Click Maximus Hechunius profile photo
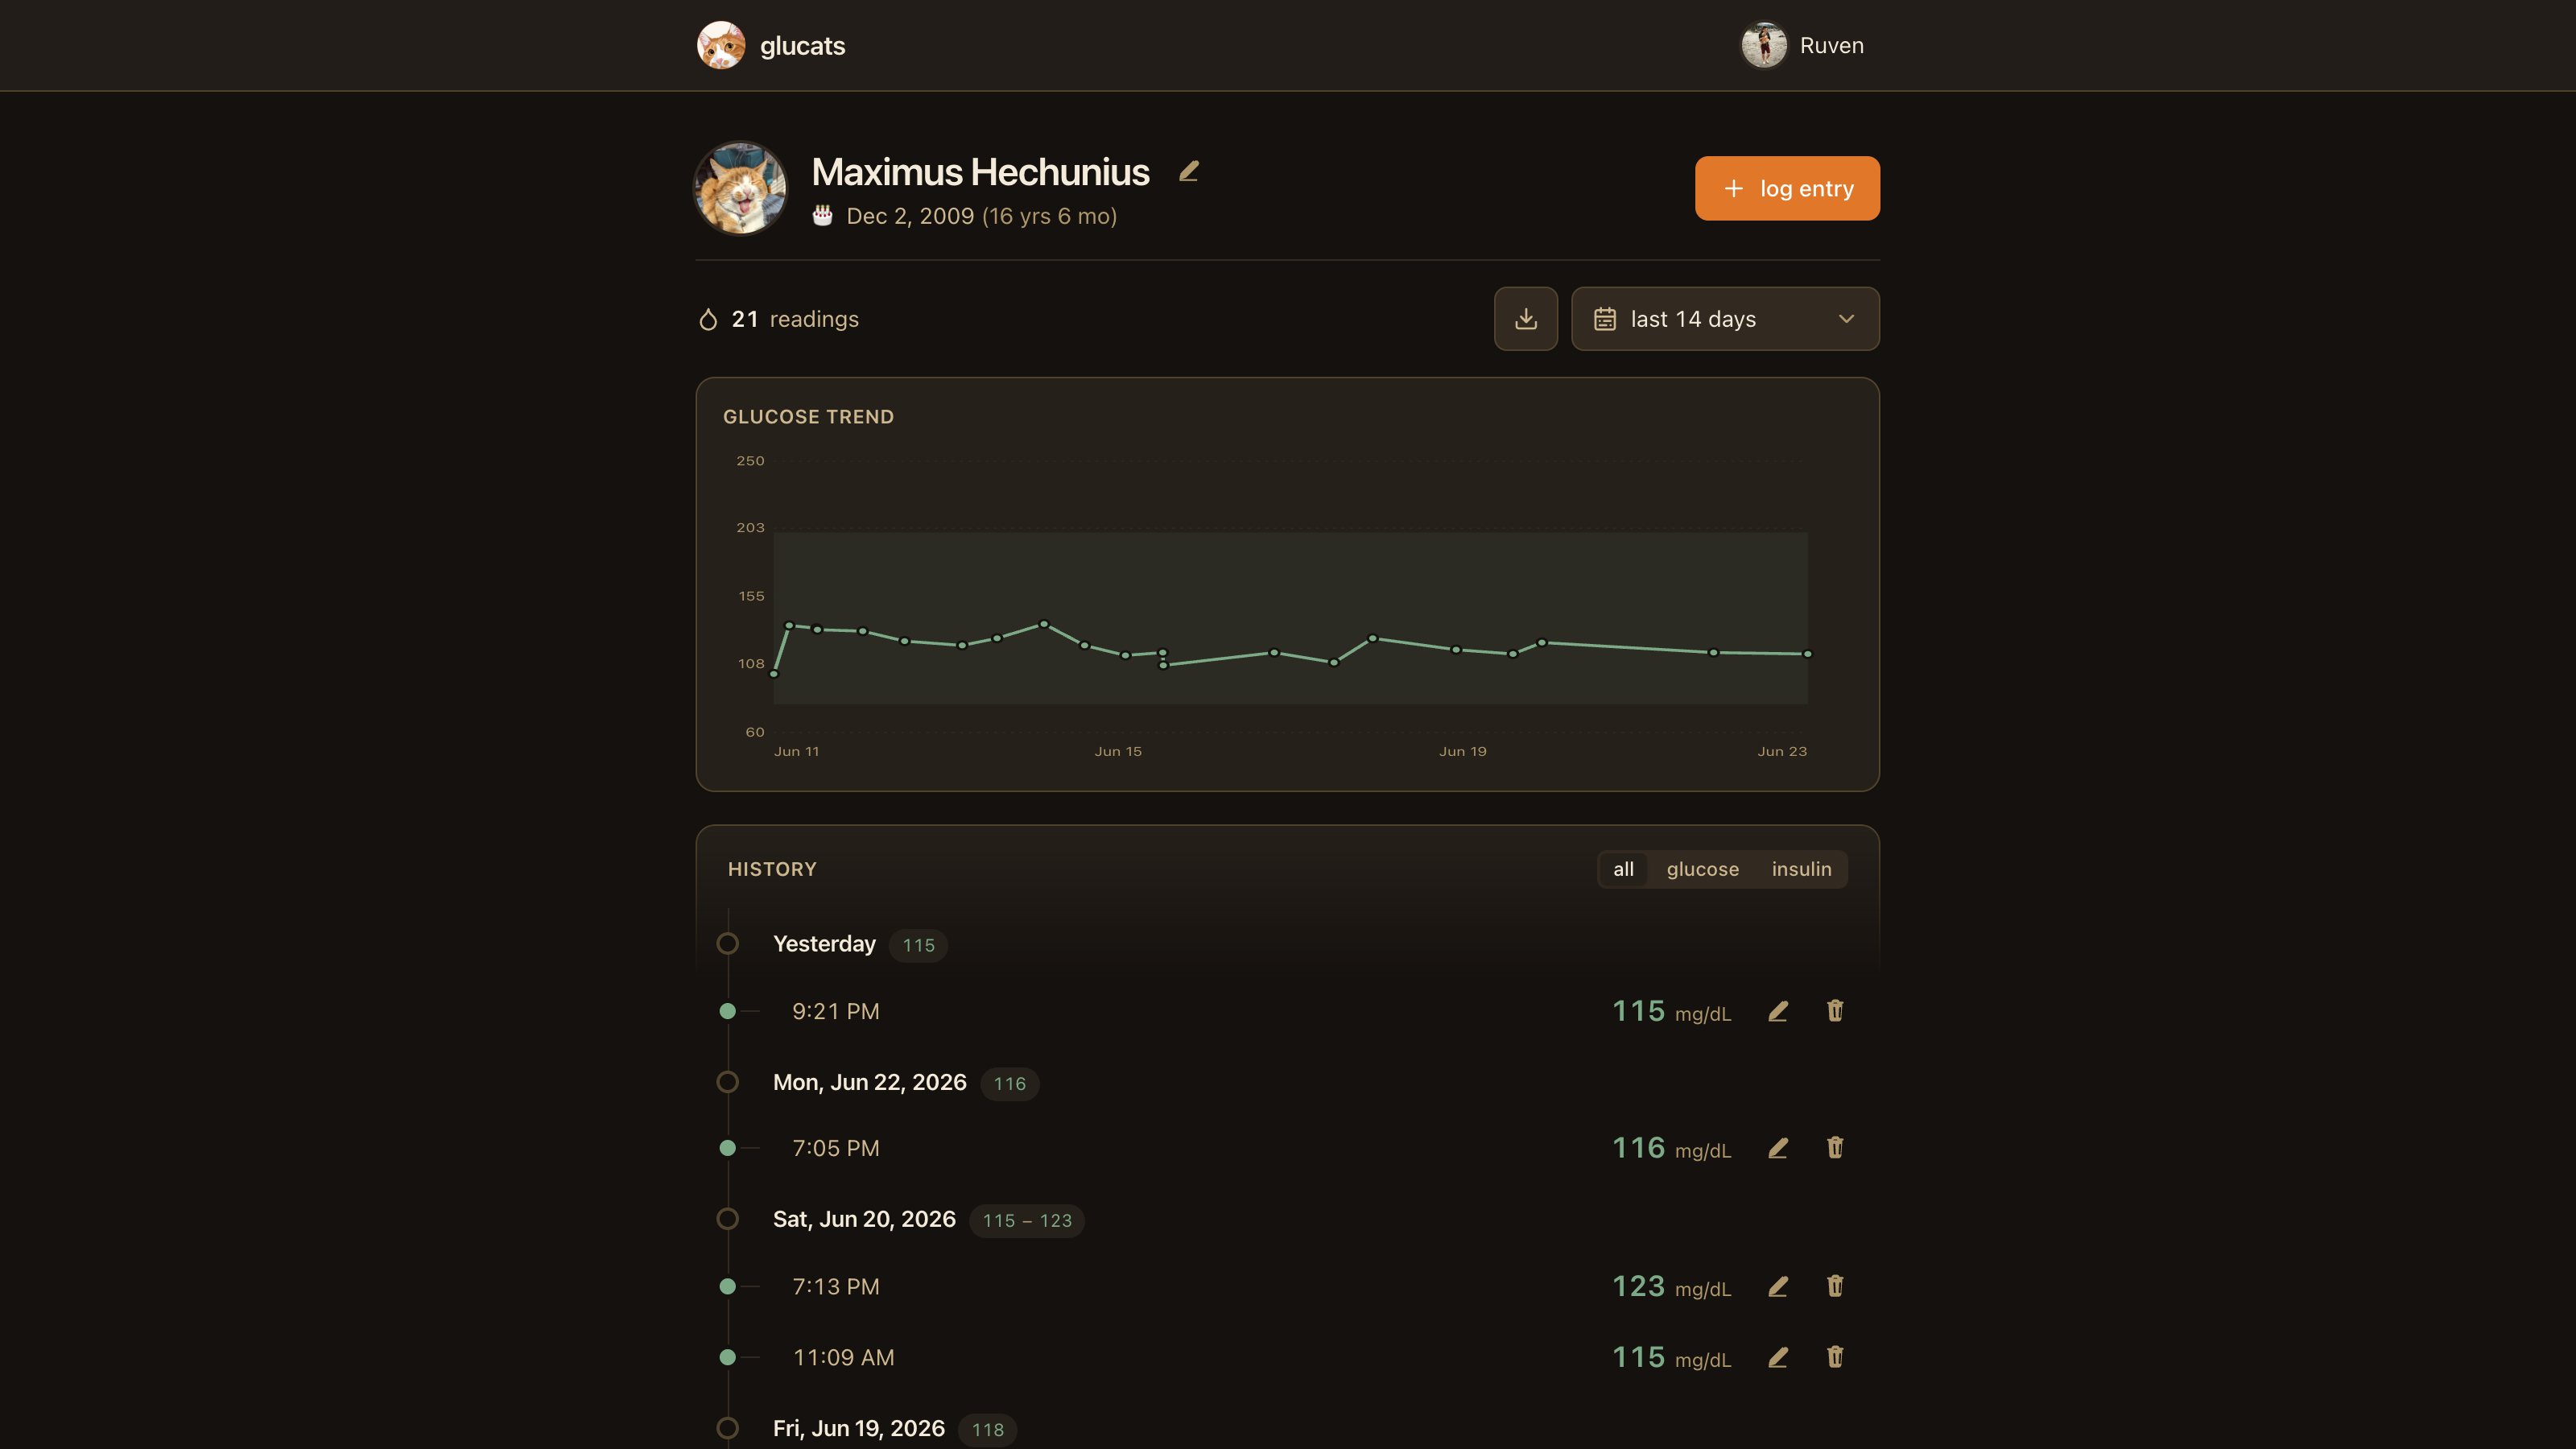2576x1449 pixels. click(x=740, y=188)
